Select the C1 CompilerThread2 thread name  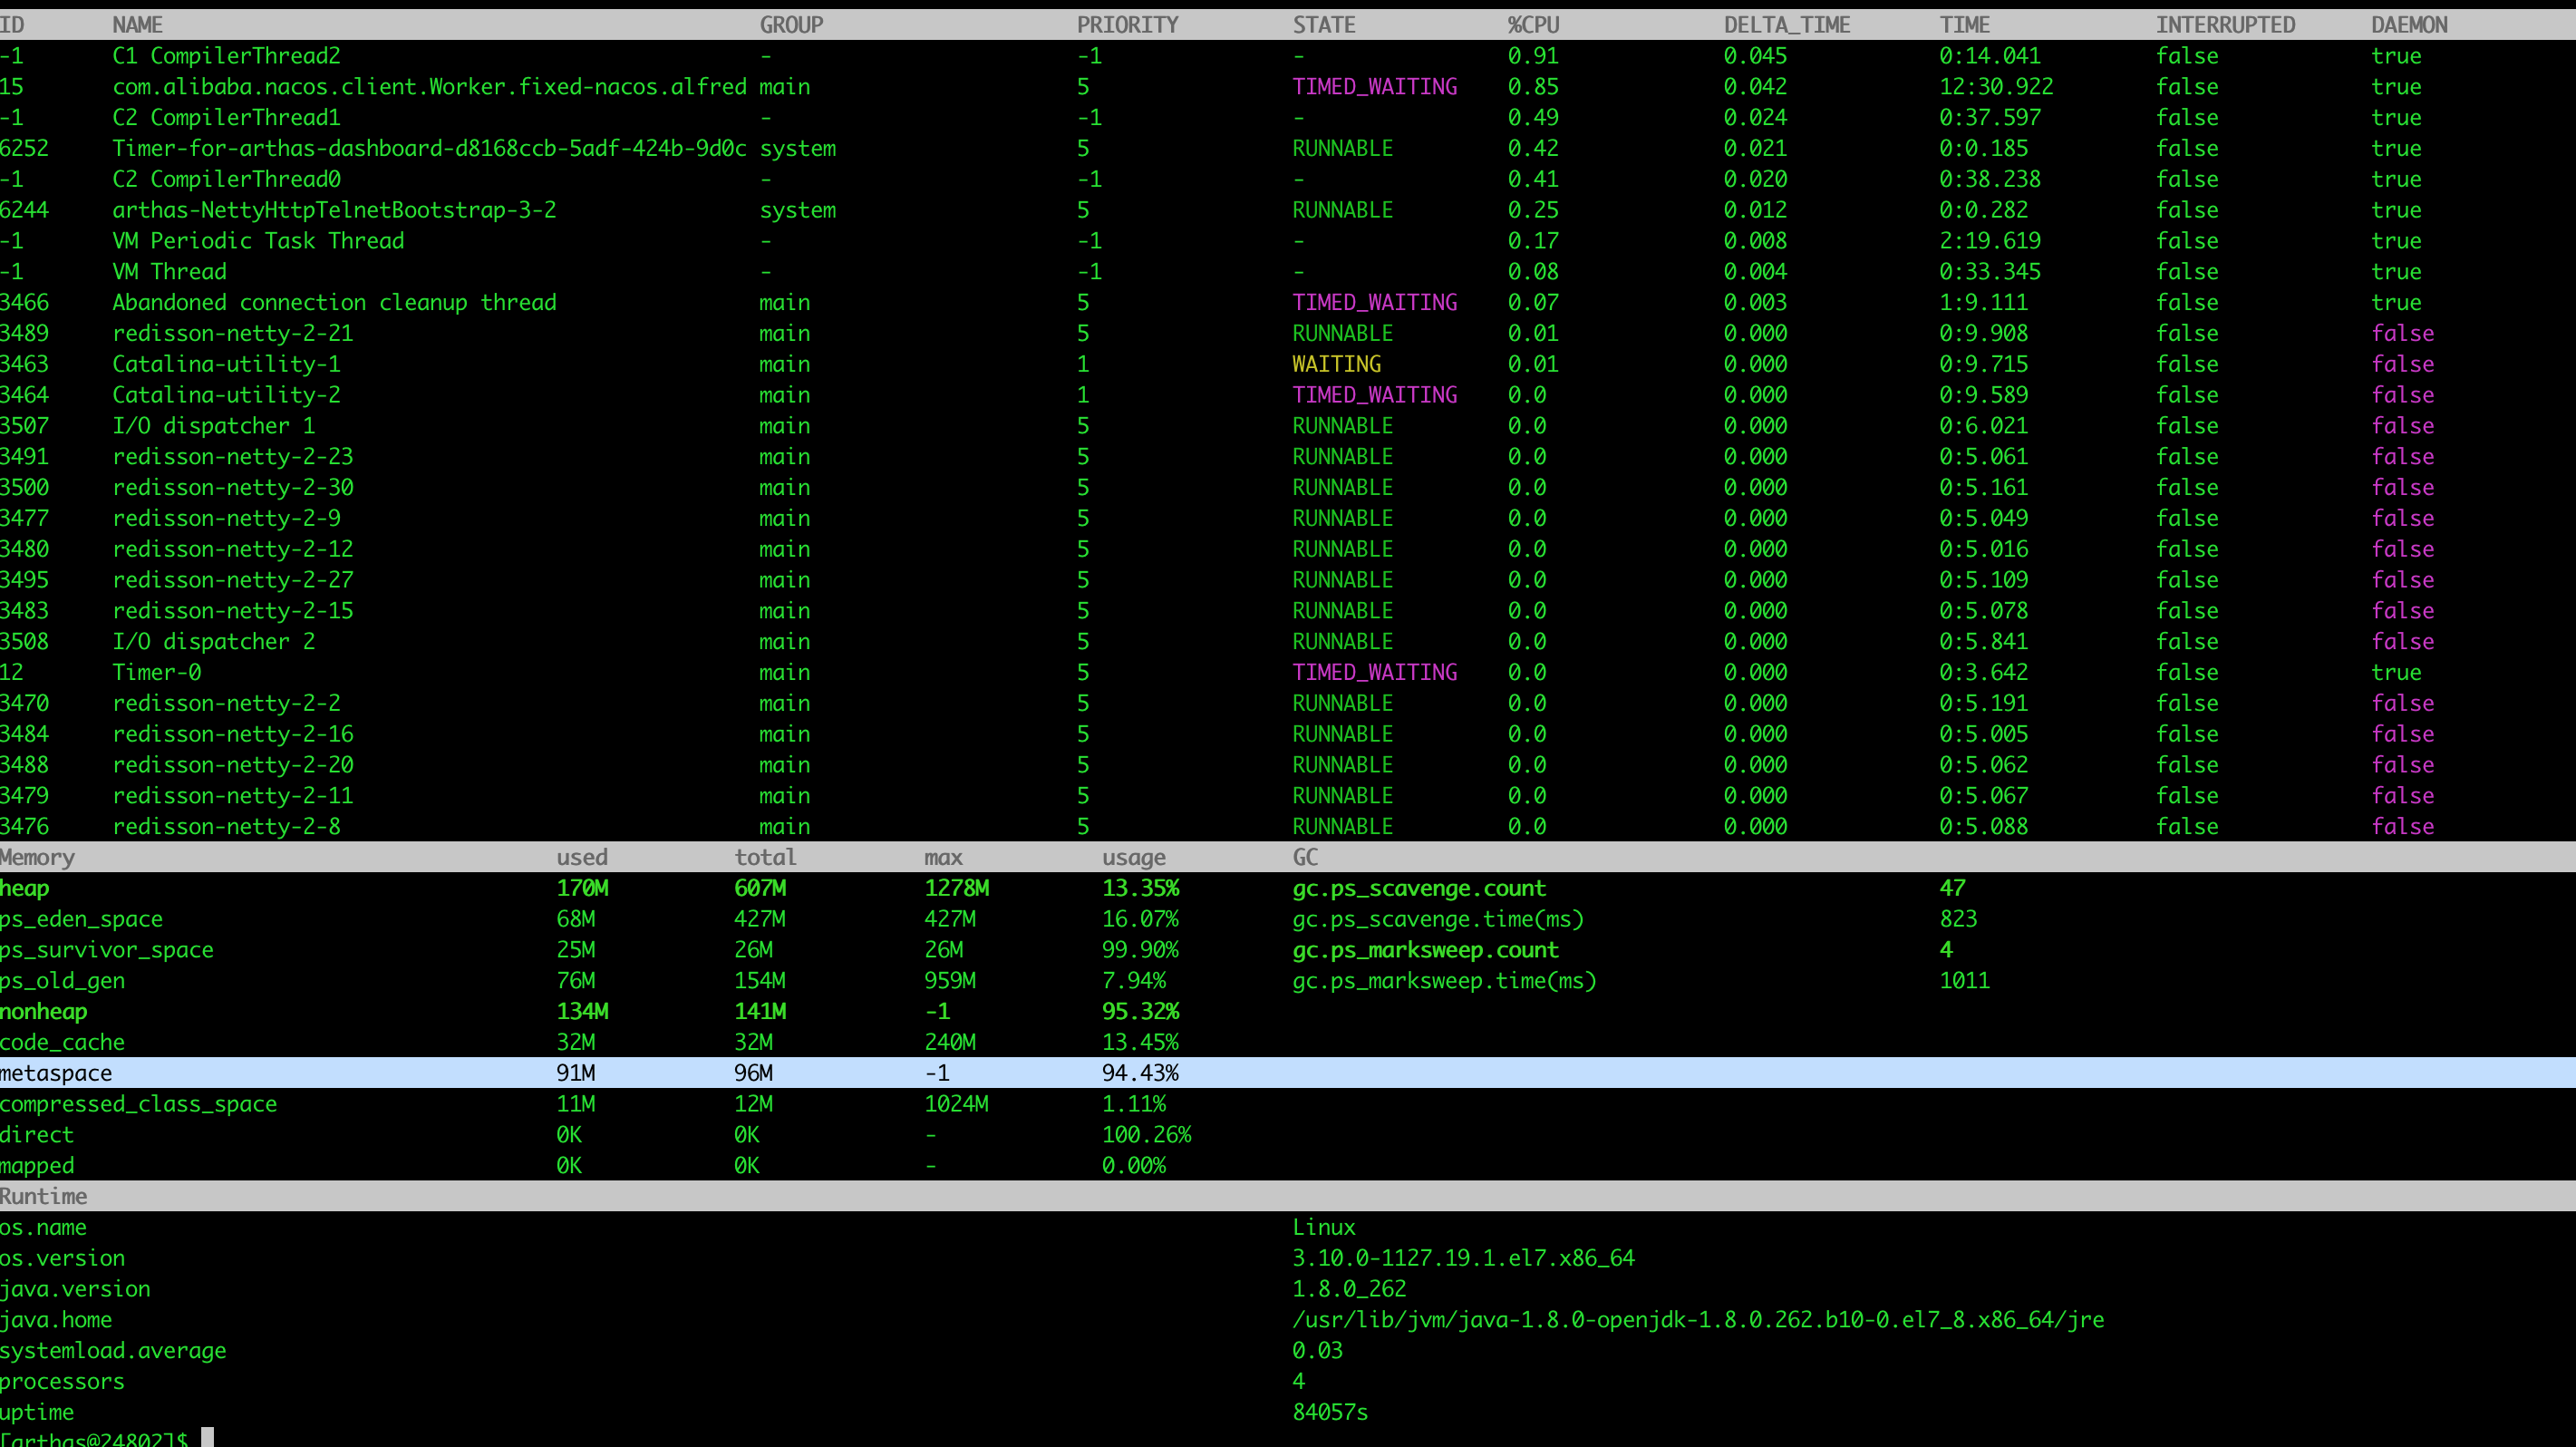[x=226, y=56]
